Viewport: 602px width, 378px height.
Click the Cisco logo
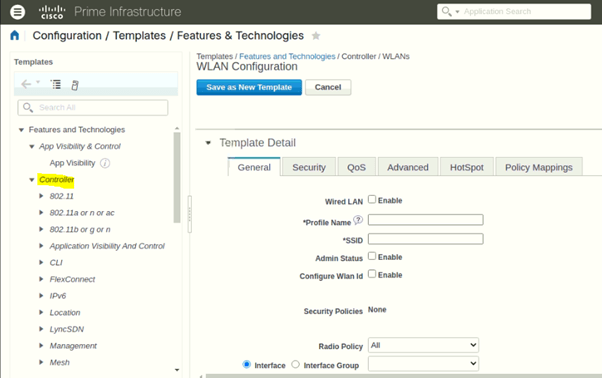click(x=52, y=12)
